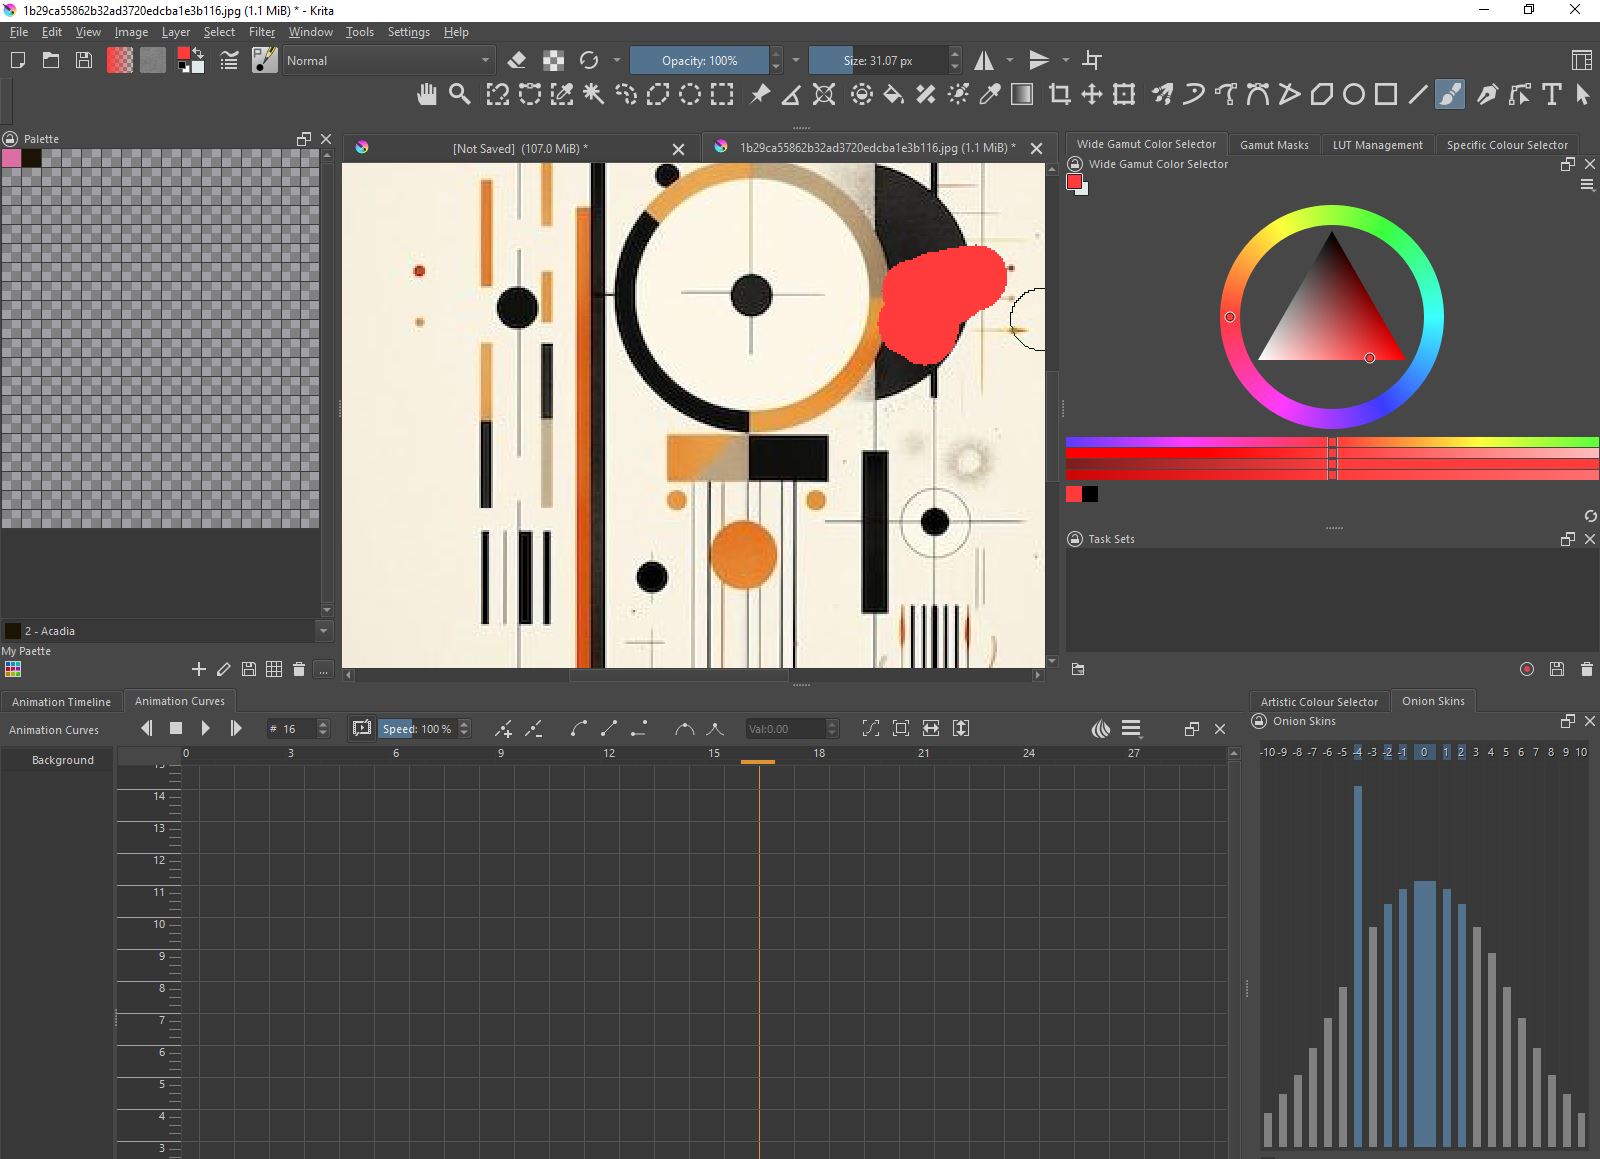1600x1159 pixels.
Task: Select the Elliptical Selection tool
Action: (x=690, y=95)
